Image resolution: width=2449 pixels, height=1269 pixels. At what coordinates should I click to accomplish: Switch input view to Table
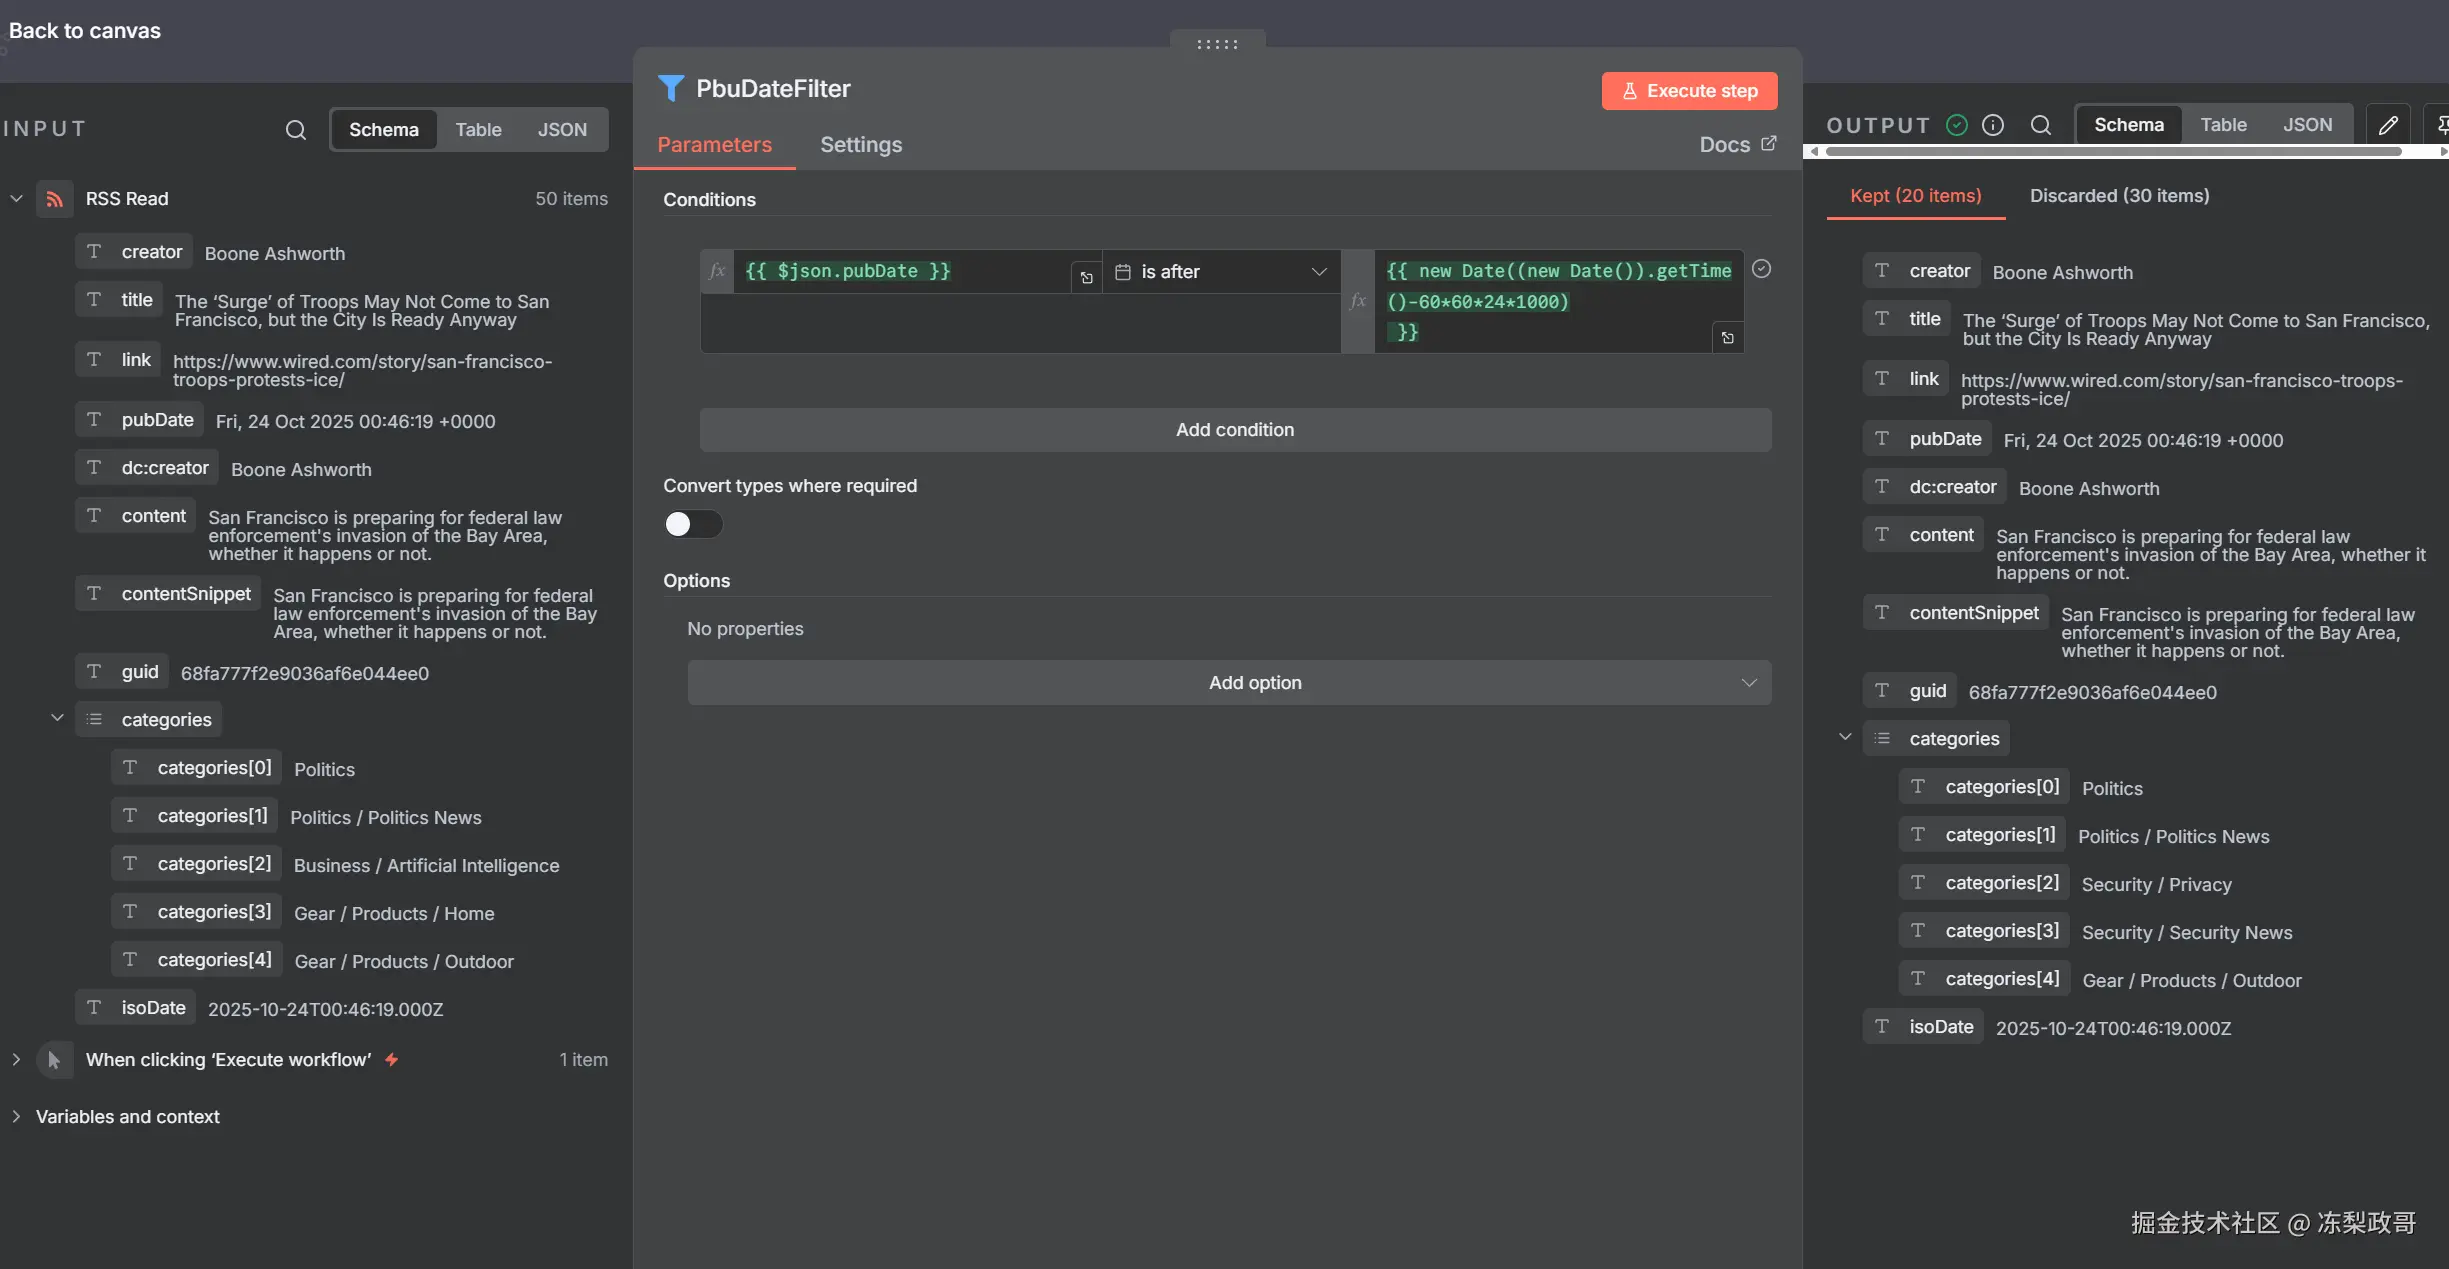(x=478, y=130)
